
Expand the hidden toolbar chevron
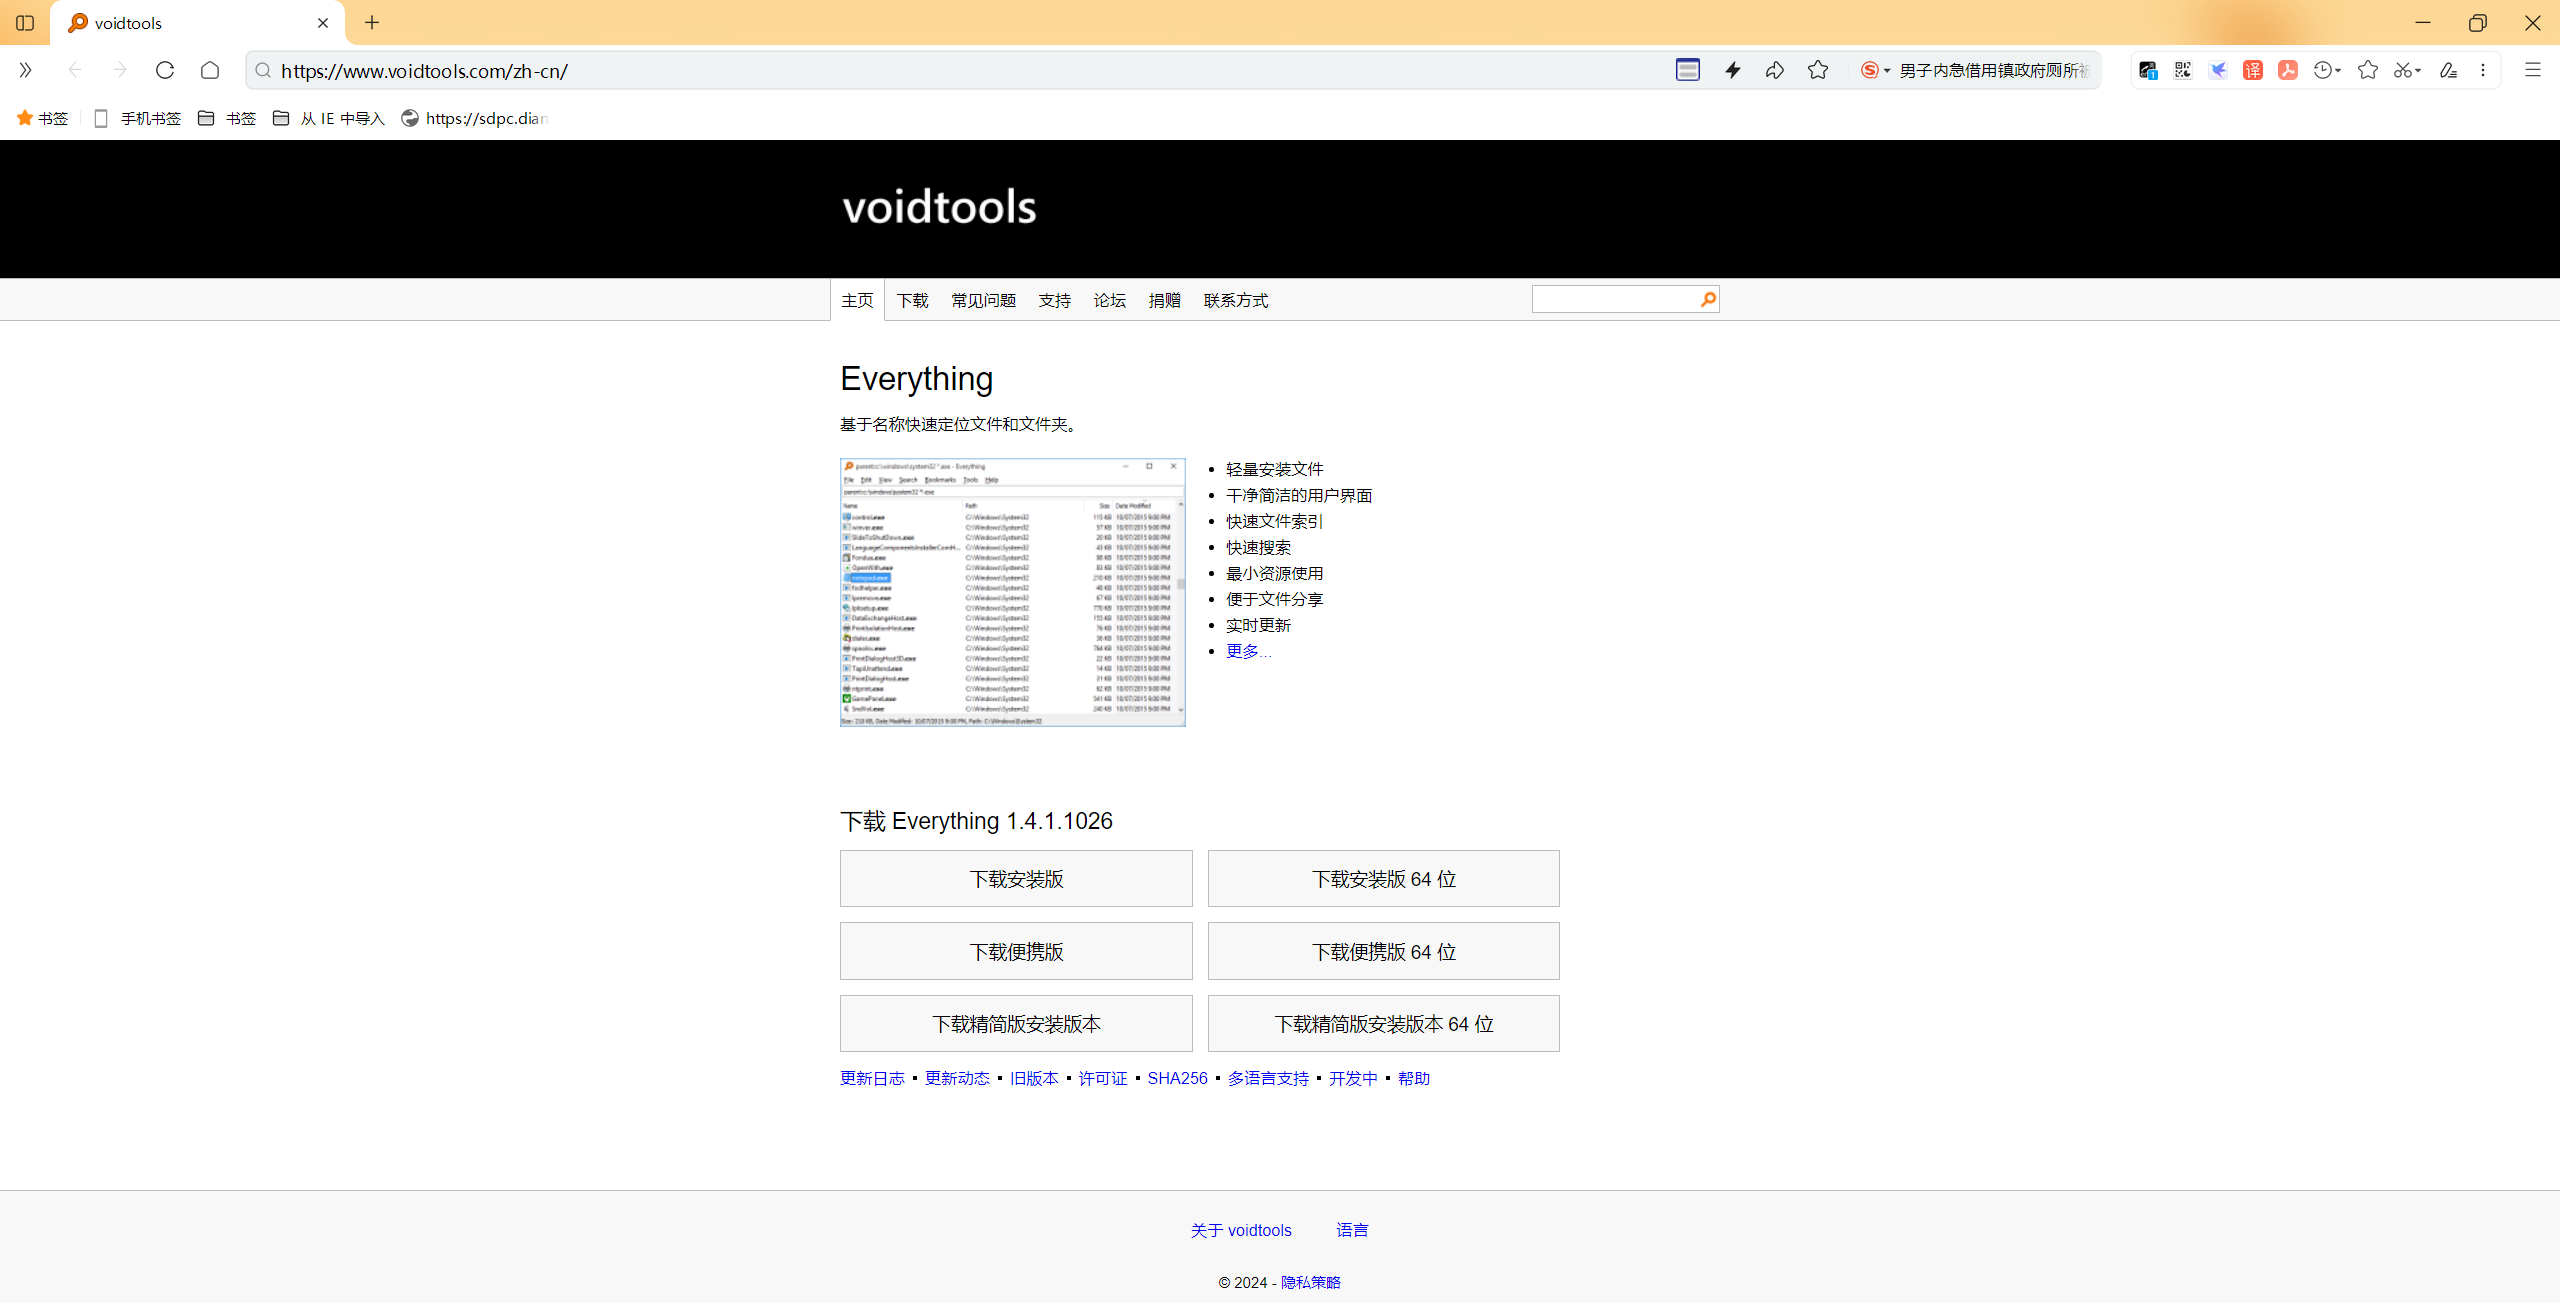click(x=25, y=70)
